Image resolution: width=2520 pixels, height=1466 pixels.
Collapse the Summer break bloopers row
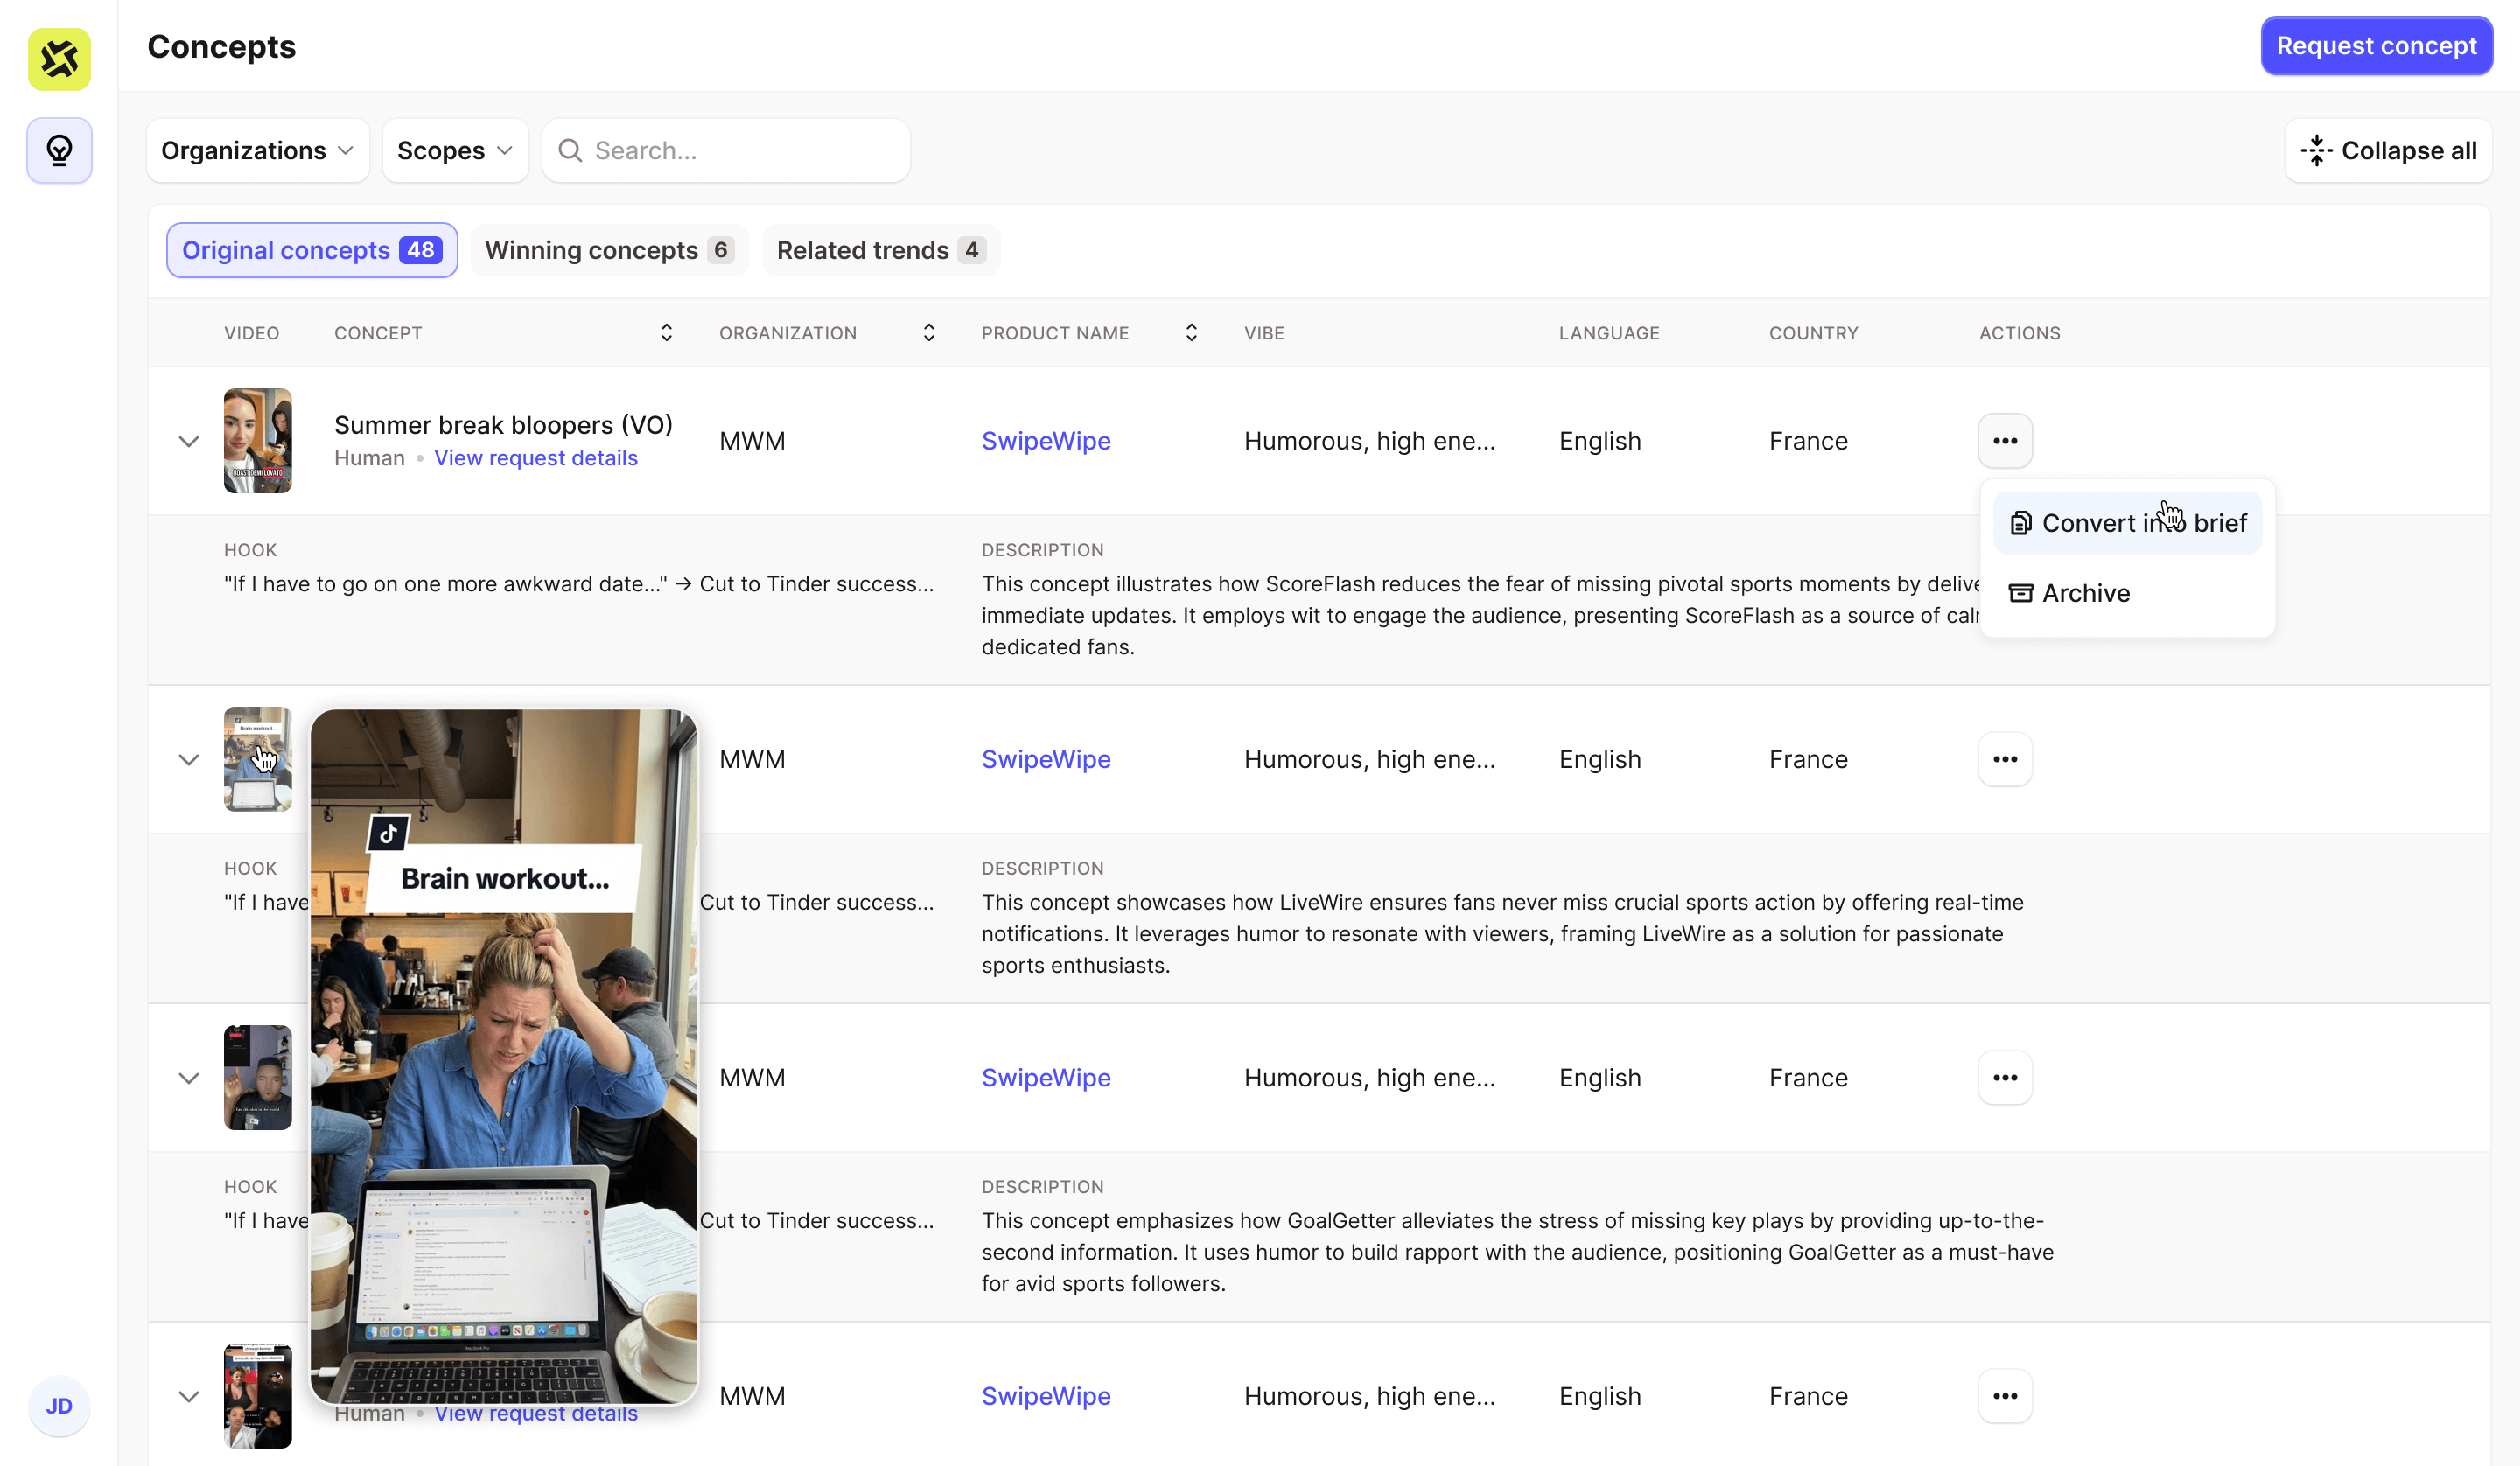coord(188,441)
